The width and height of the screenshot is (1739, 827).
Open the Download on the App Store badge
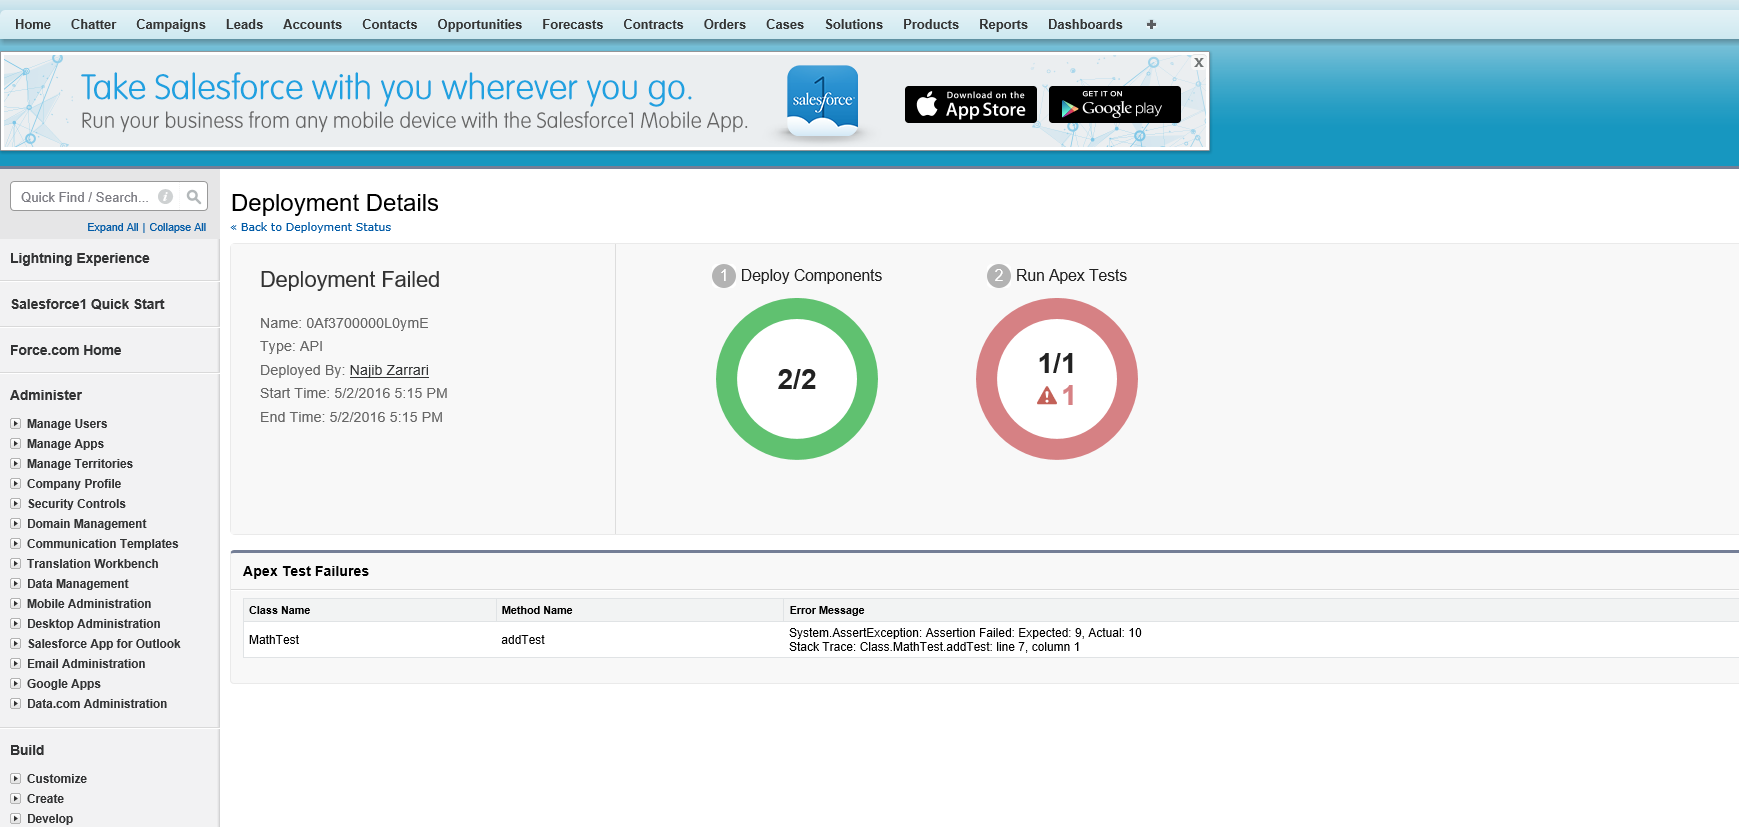[x=970, y=104]
